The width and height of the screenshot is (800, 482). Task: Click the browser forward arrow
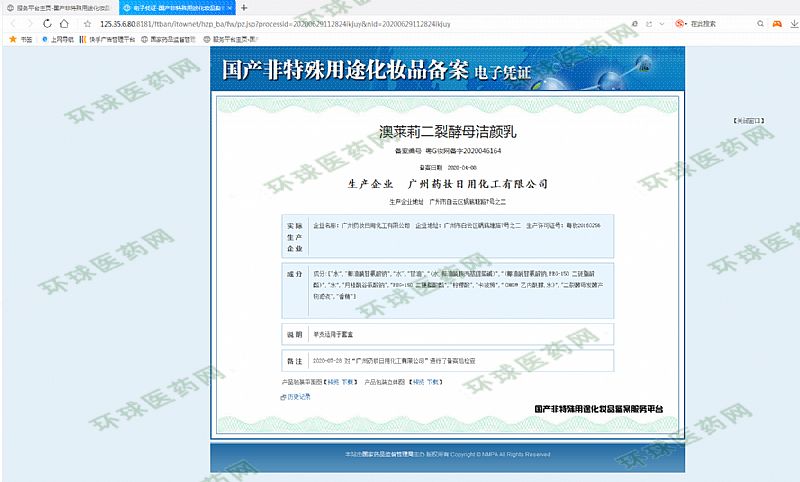click(27, 23)
